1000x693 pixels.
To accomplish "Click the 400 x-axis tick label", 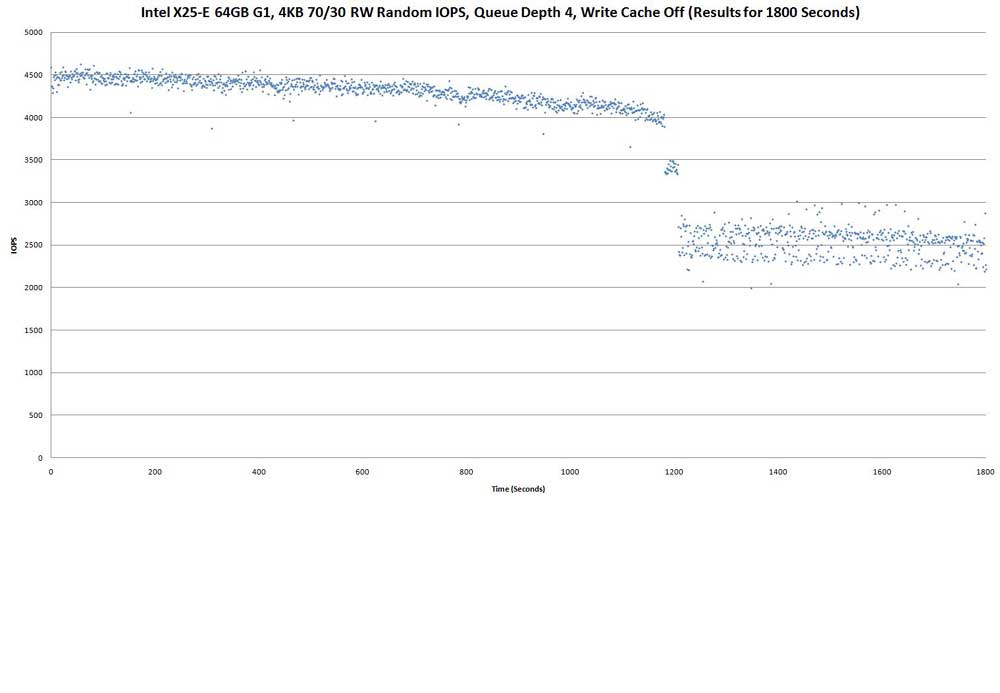I will click(258, 472).
